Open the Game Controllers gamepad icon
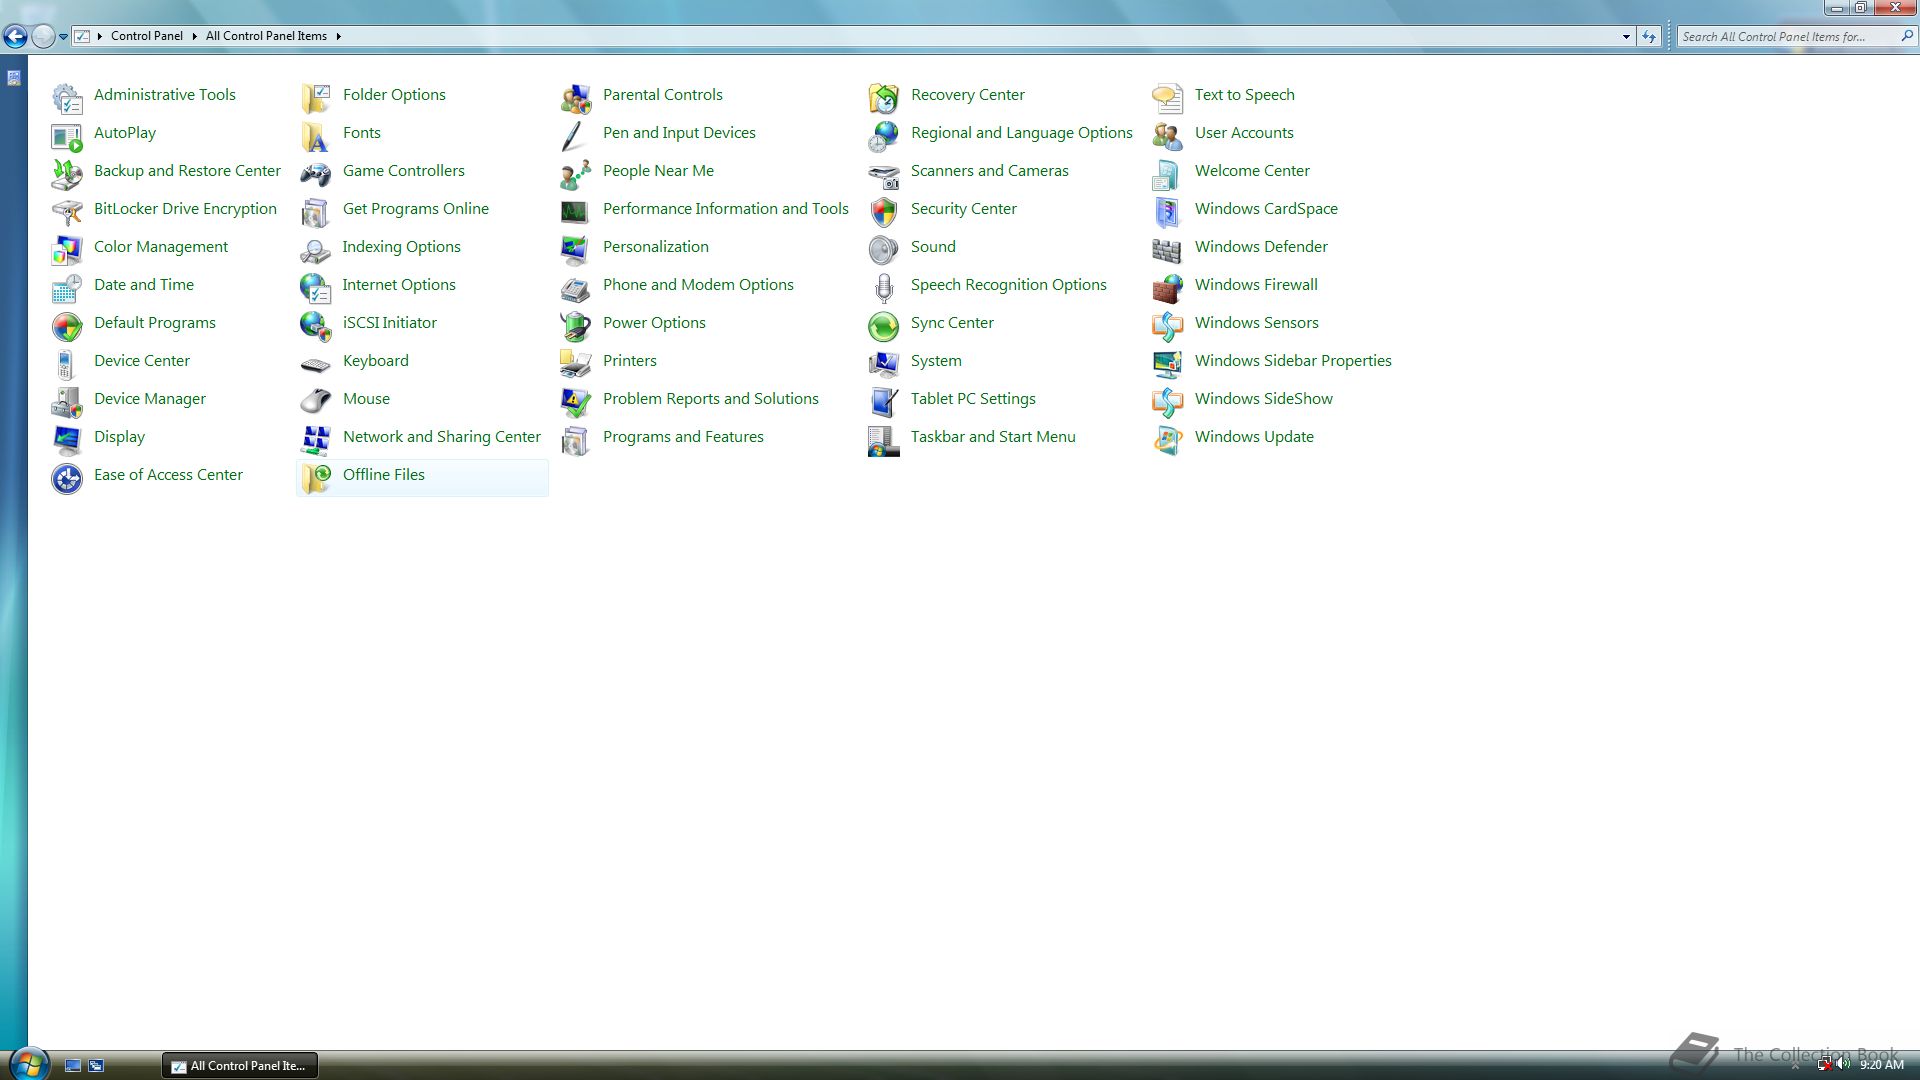The height and width of the screenshot is (1080, 1920). coord(316,173)
